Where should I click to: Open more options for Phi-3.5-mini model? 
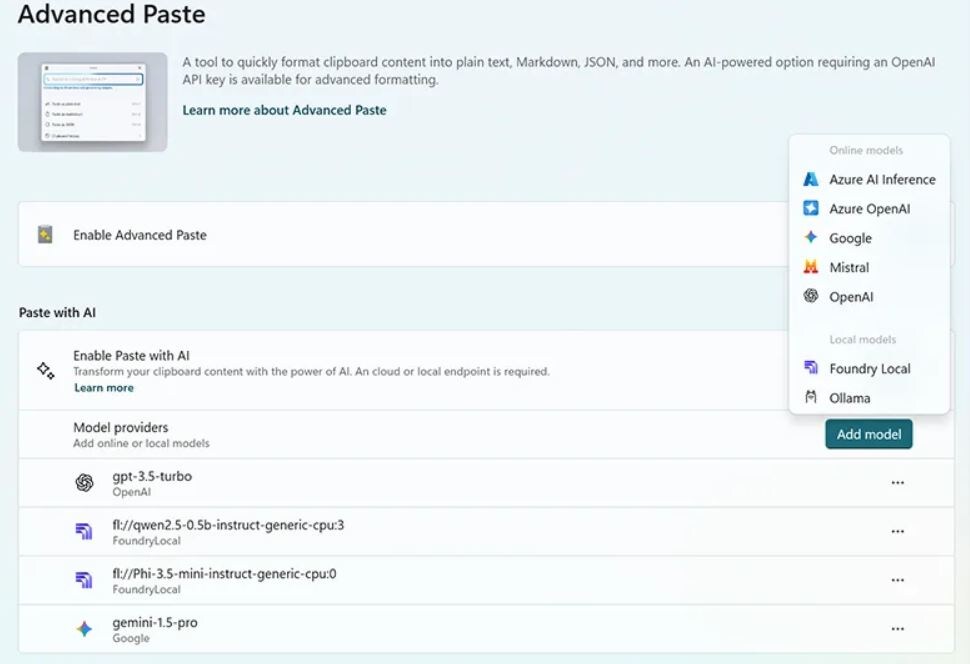(x=898, y=580)
